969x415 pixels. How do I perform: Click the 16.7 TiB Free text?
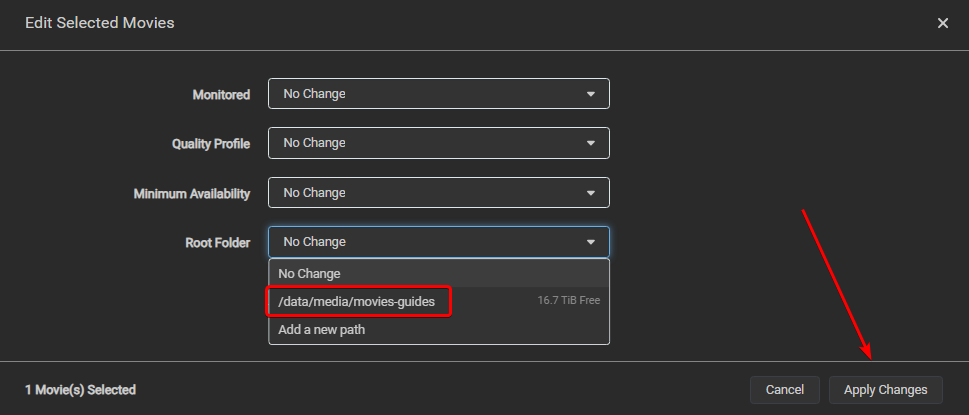[x=568, y=301]
